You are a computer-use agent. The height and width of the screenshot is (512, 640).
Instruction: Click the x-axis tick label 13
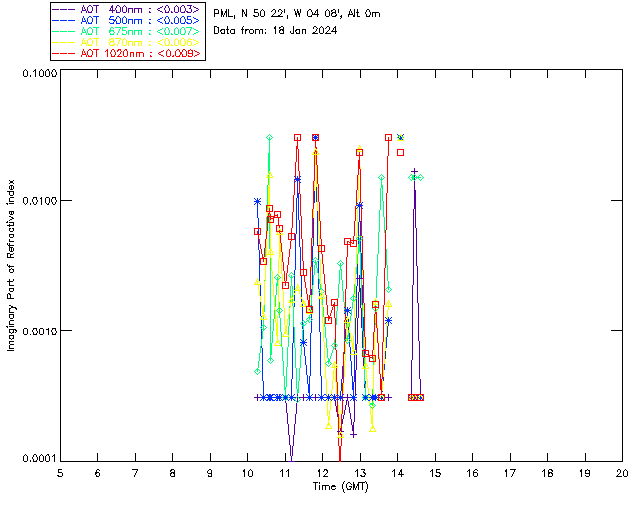[x=360, y=473]
